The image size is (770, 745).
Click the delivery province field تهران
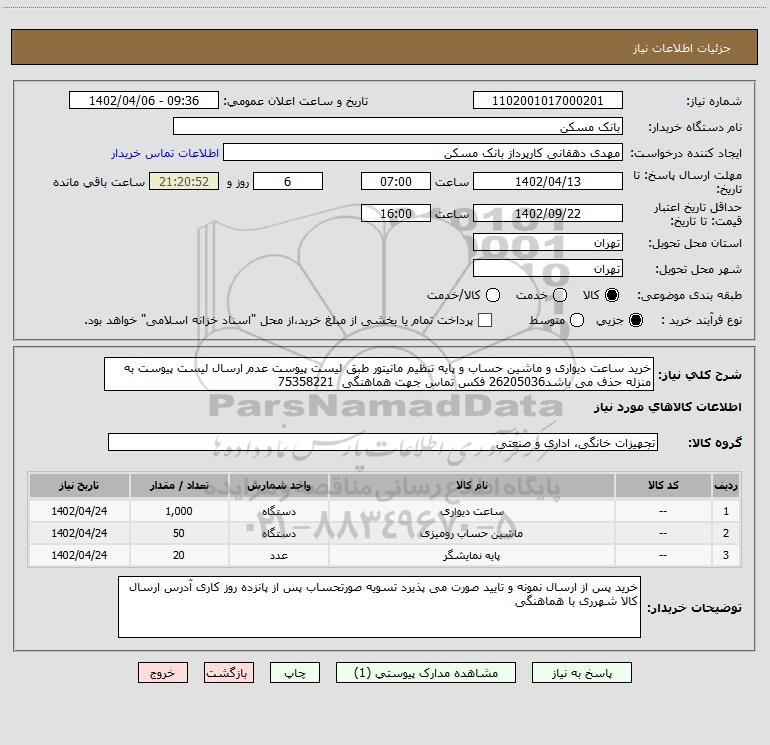pyautogui.click(x=548, y=243)
